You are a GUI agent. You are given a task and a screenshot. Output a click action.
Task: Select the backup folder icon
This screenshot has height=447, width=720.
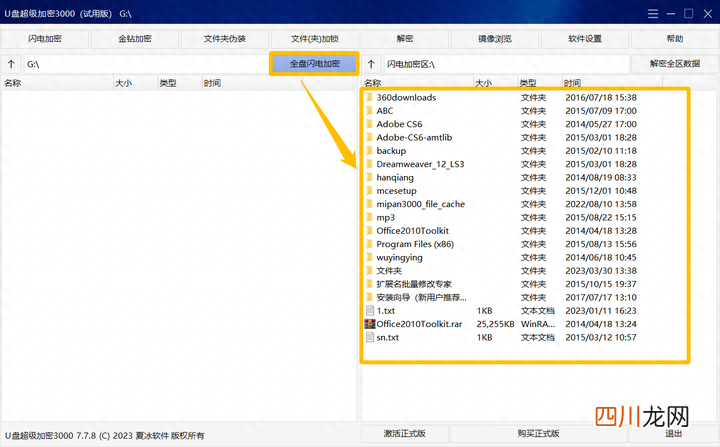[370, 151]
